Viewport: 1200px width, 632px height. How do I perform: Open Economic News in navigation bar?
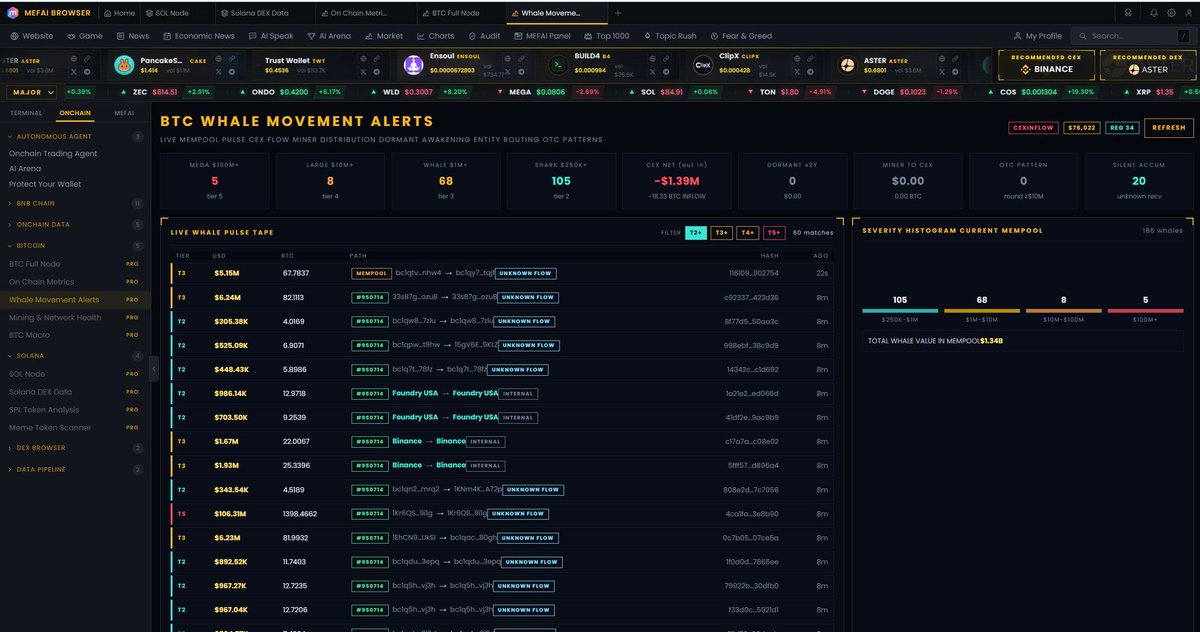click(x=198, y=36)
